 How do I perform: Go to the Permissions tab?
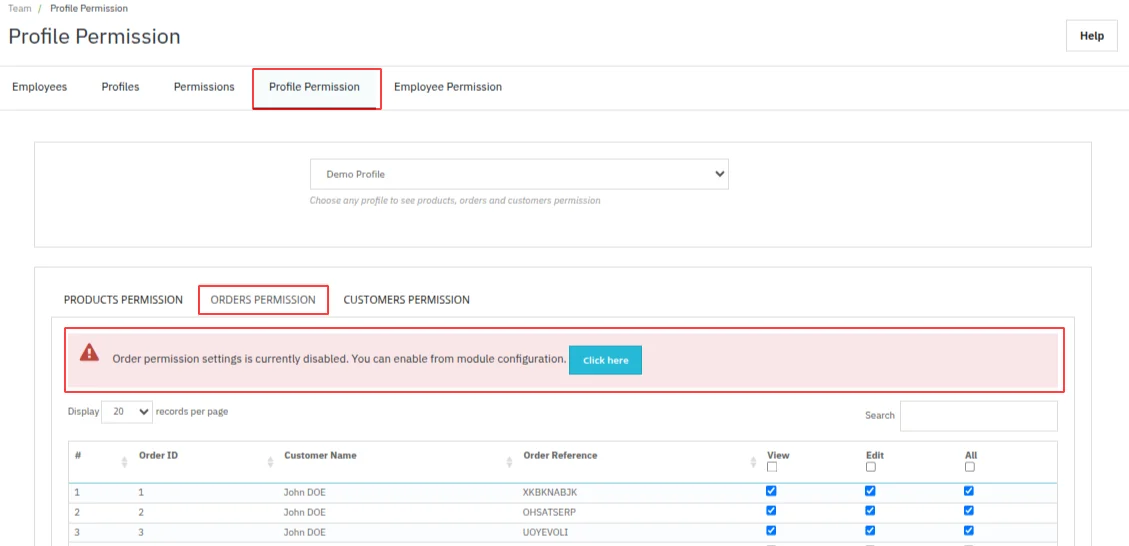coord(204,87)
